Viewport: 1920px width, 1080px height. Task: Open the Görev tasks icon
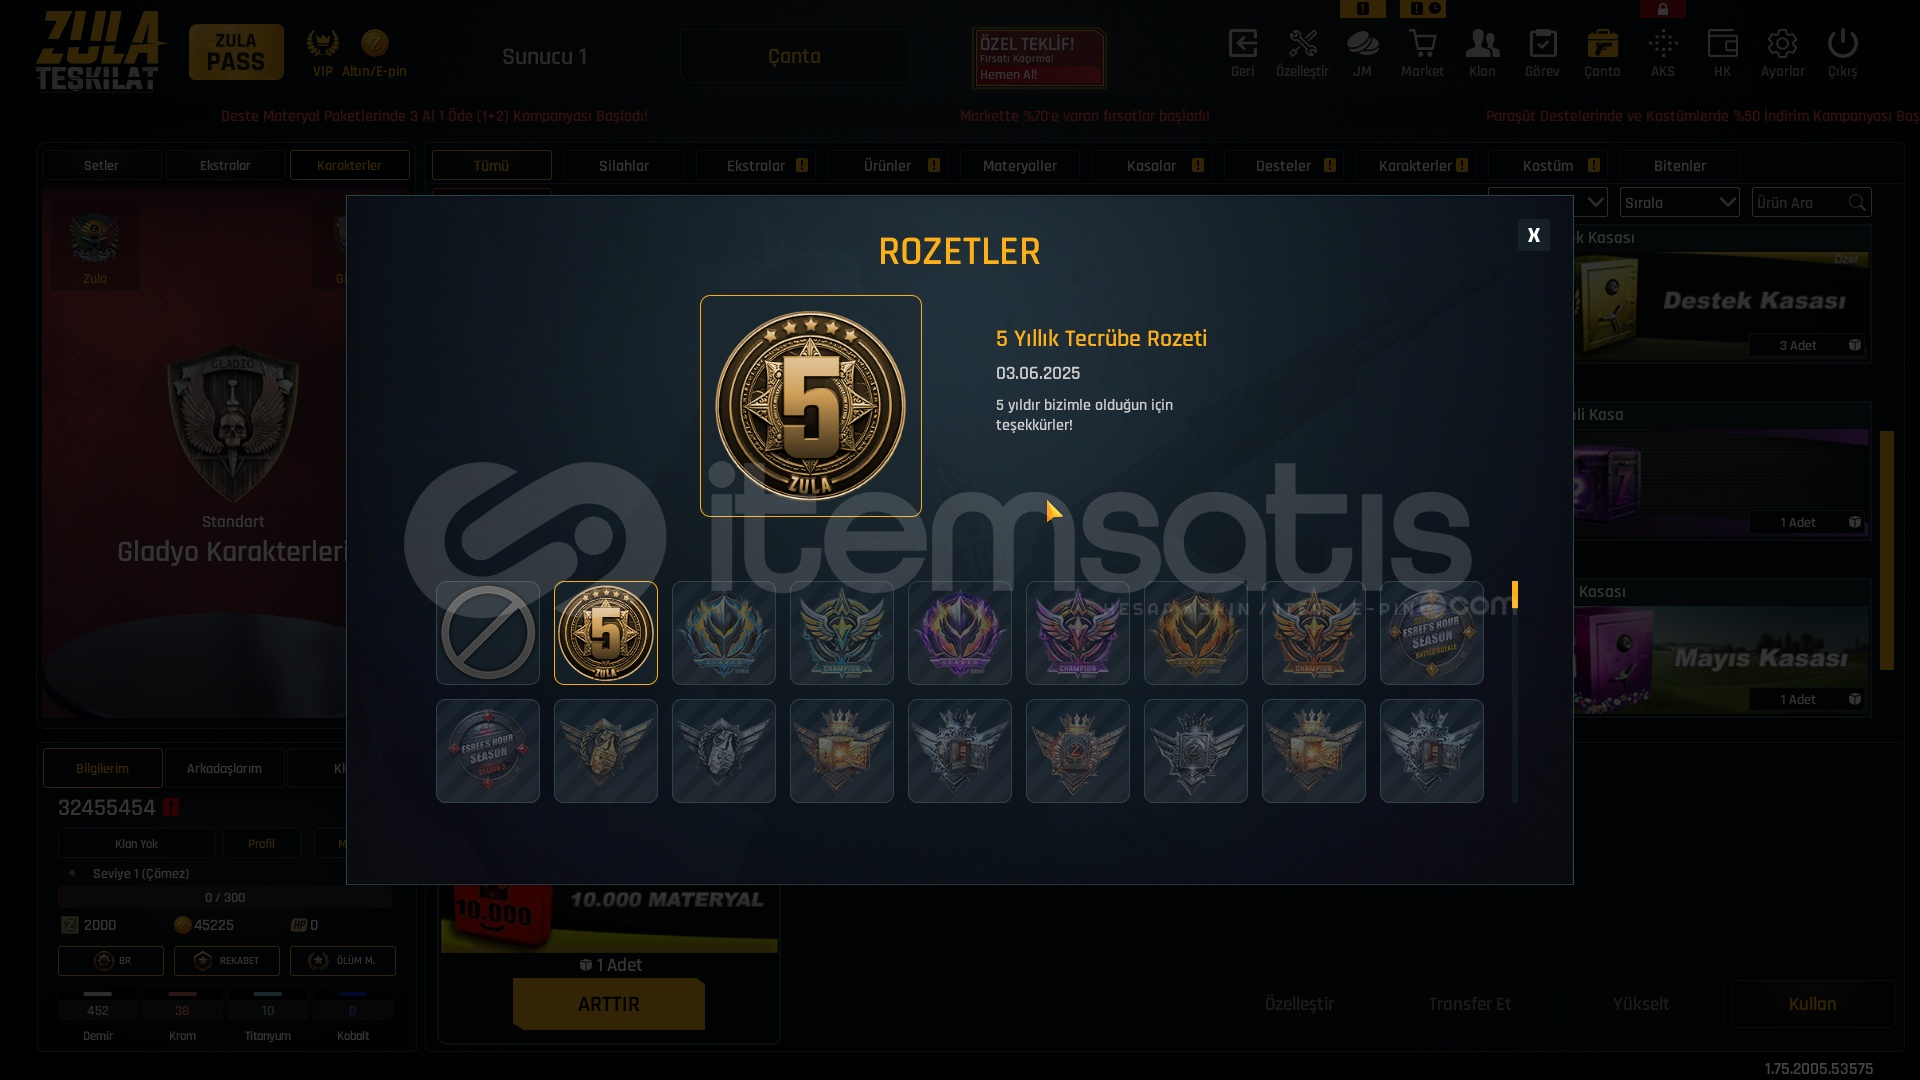[1542, 53]
